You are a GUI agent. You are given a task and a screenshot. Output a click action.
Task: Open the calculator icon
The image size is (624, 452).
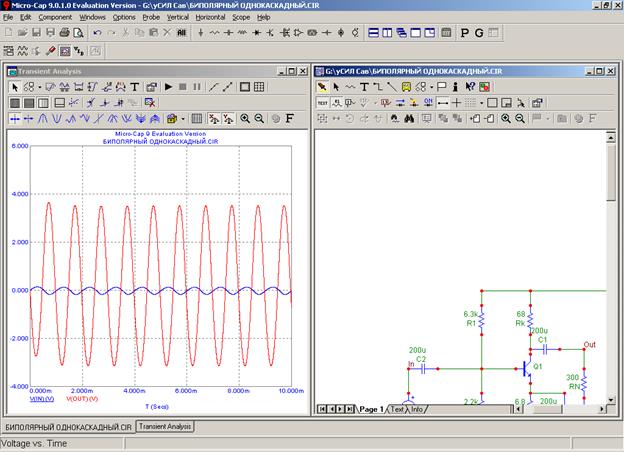pyautogui.click(x=446, y=33)
